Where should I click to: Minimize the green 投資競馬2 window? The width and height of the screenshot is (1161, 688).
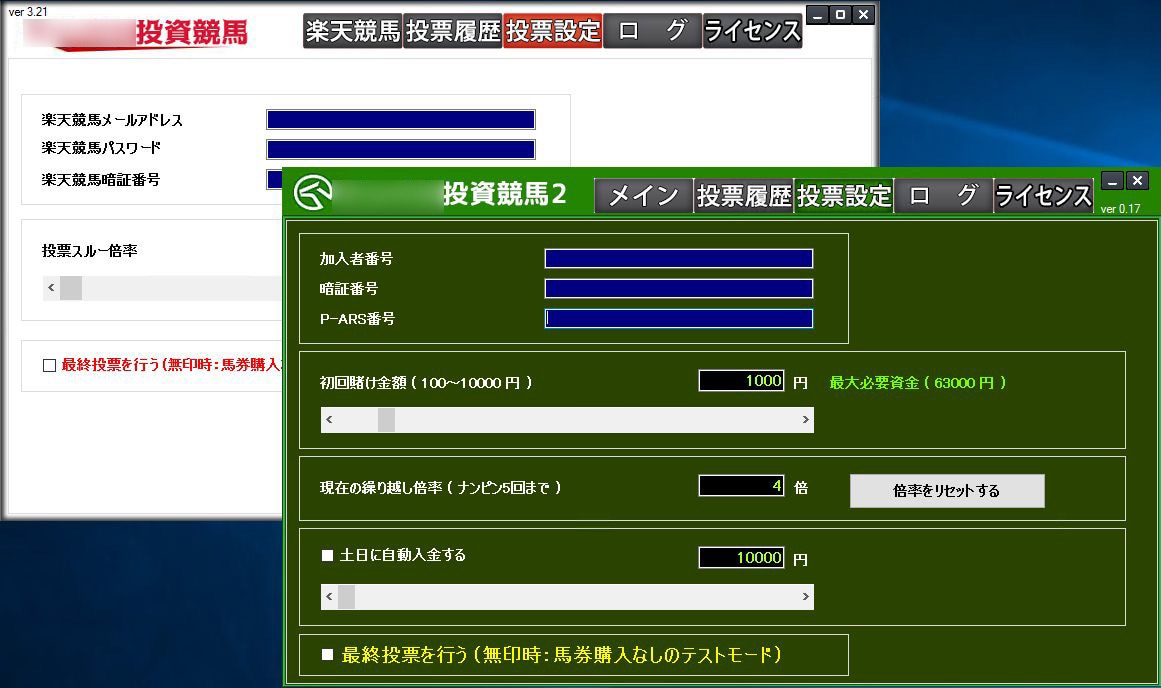1112,181
